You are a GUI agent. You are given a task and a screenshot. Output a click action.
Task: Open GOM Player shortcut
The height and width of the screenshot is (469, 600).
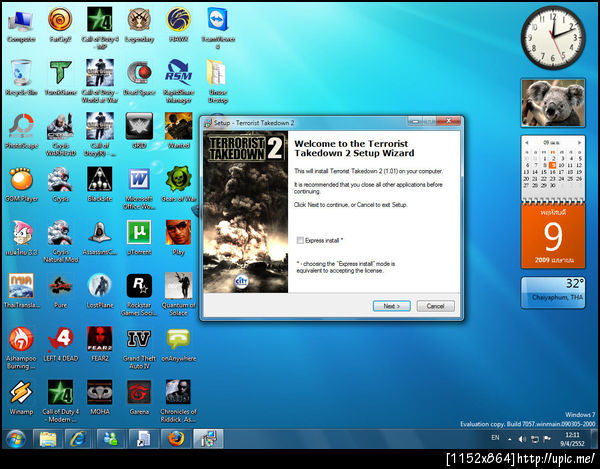click(x=21, y=185)
